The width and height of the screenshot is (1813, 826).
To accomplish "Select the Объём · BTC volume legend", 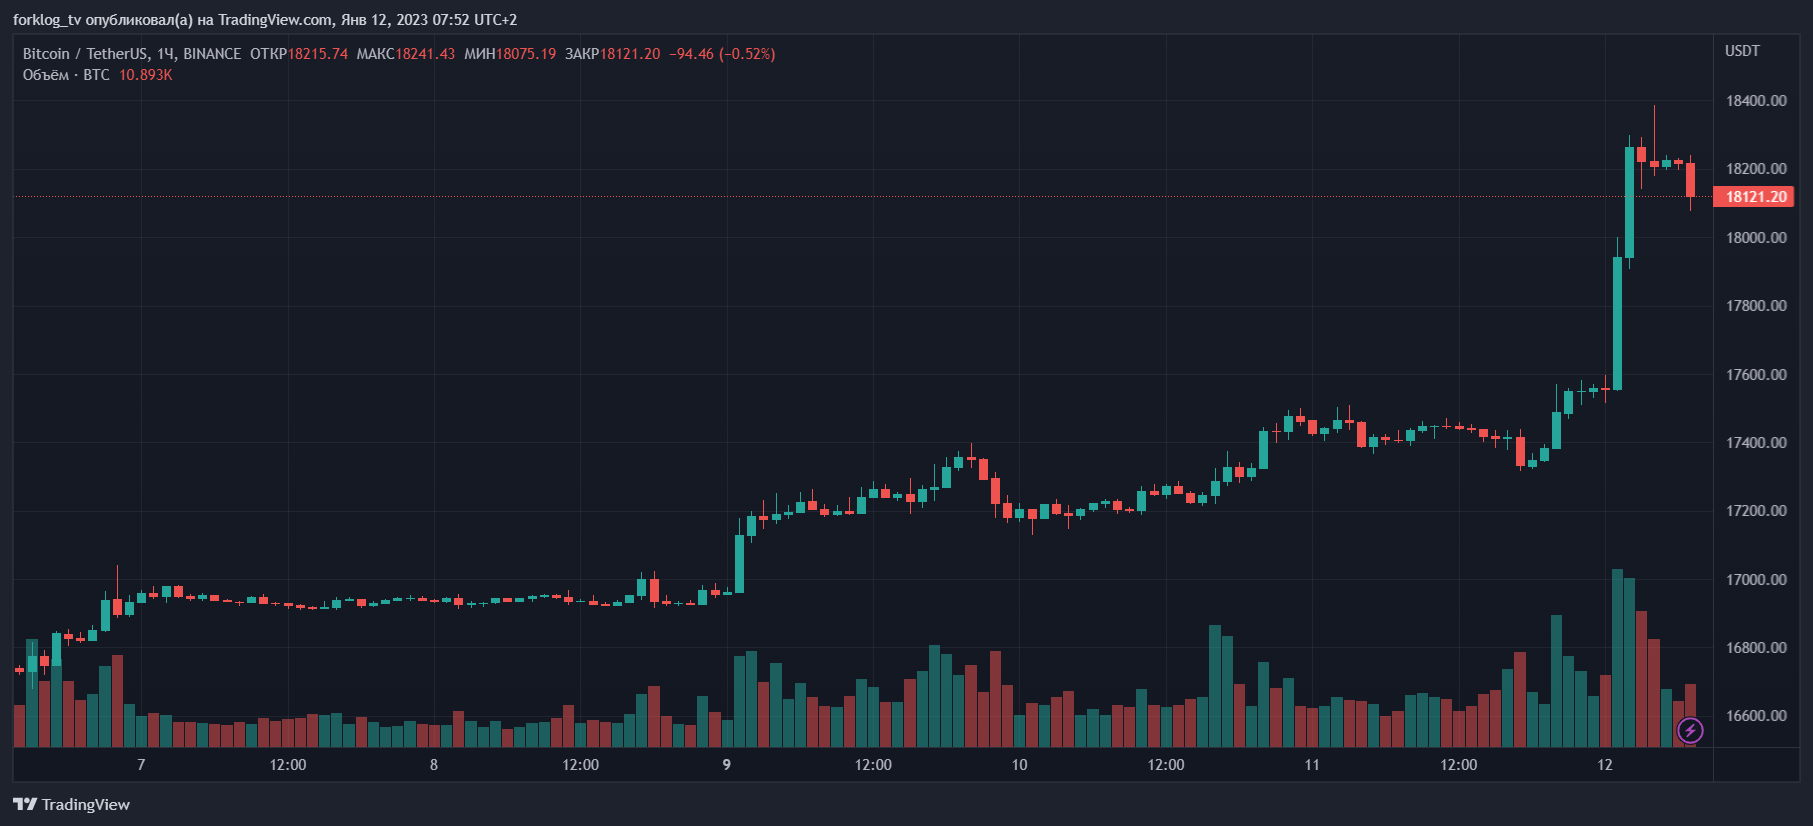I will tap(66, 75).
